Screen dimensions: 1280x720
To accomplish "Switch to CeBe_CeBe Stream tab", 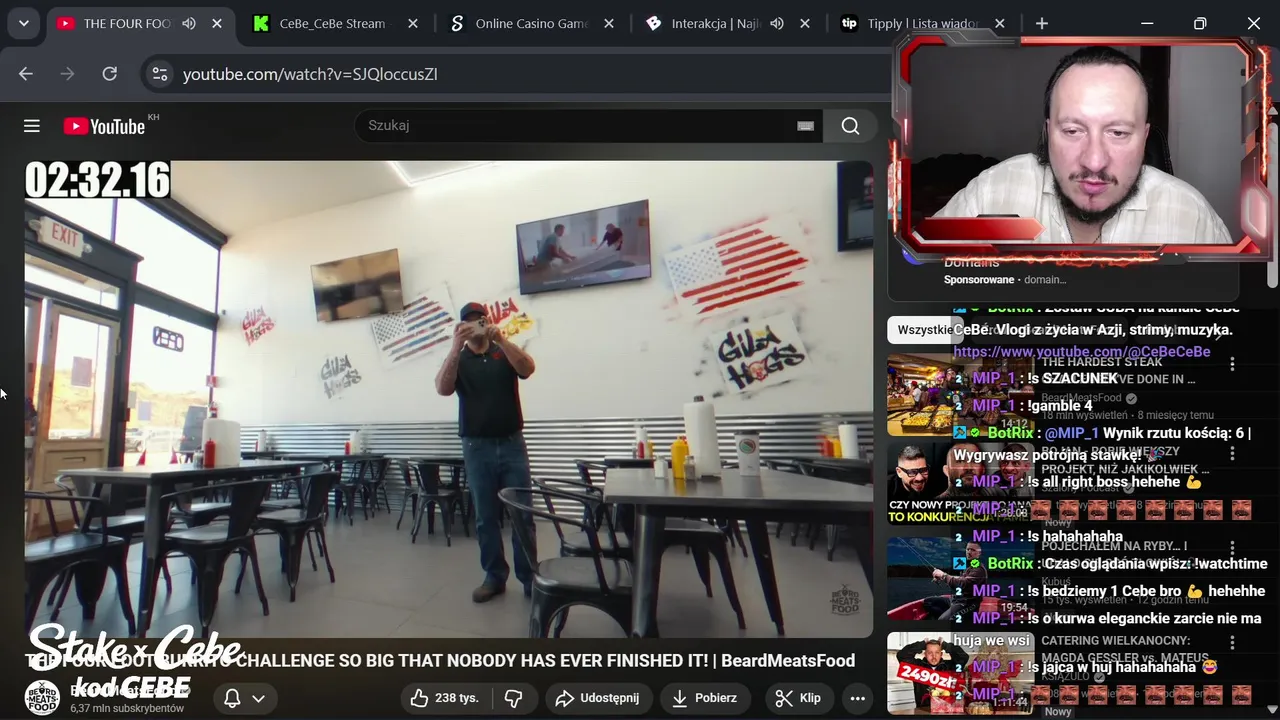I will tap(332, 23).
